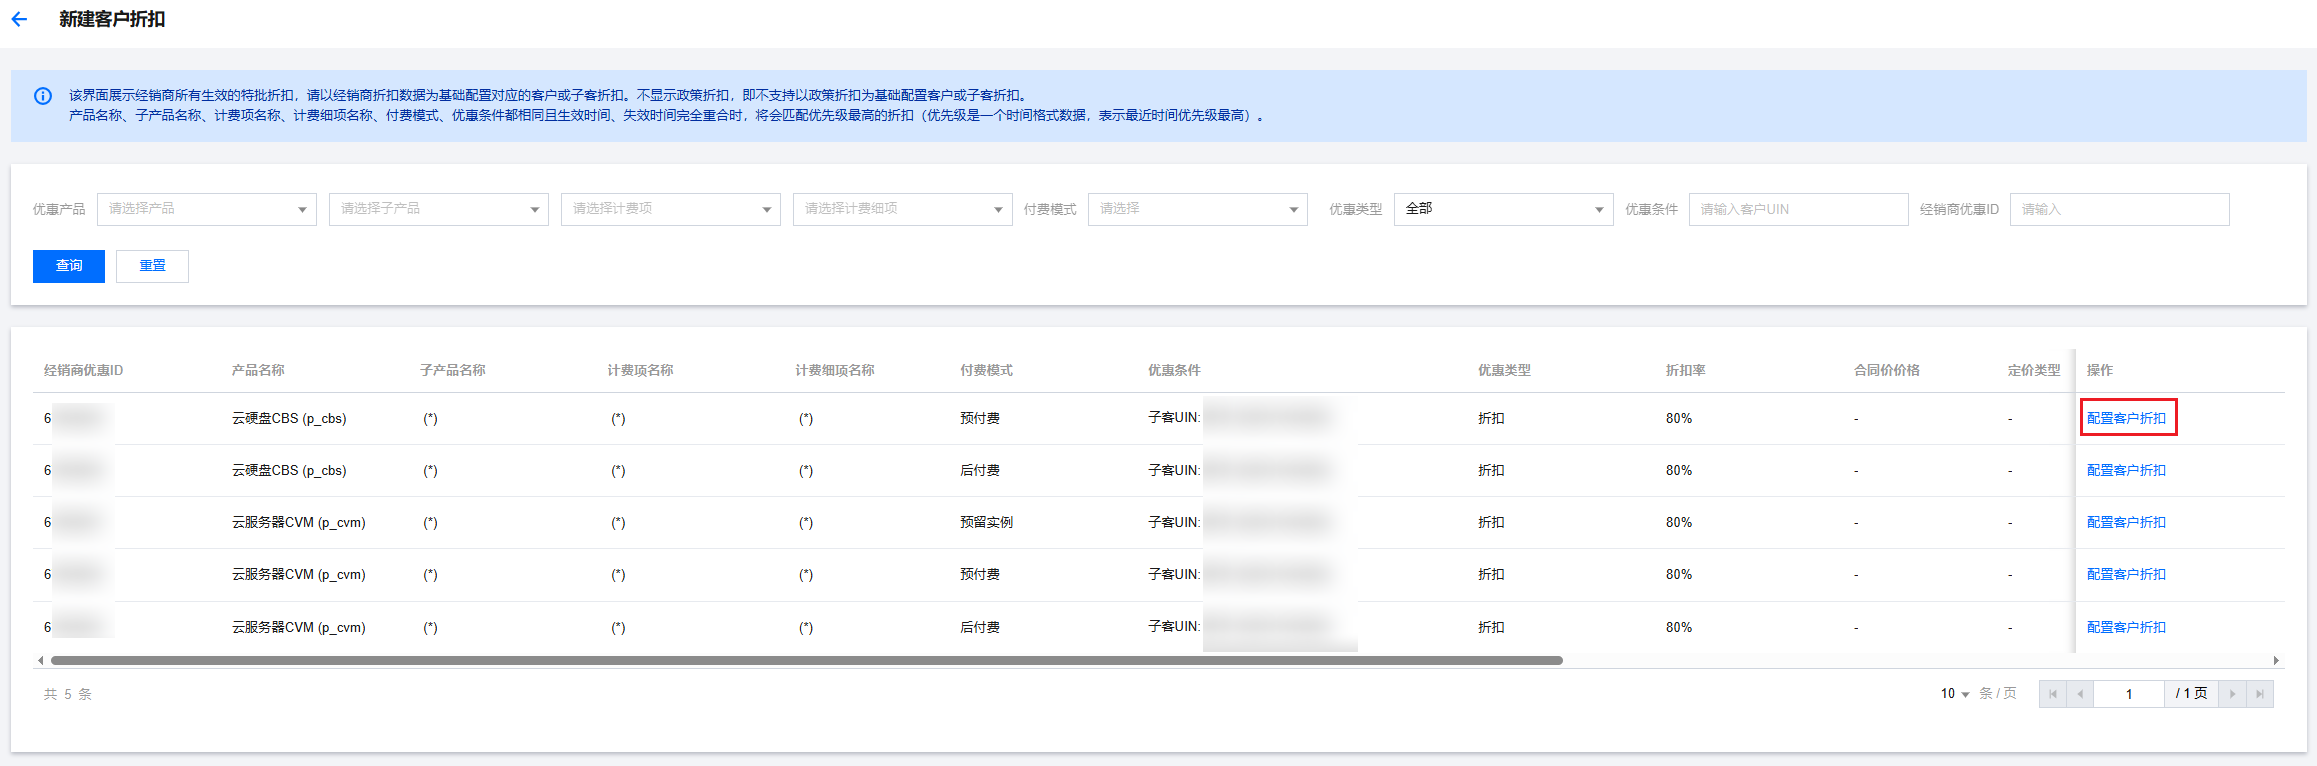Open the 优惠类型 dropdown showing 全部
This screenshot has width=2317, height=766.
click(x=1503, y=209)
